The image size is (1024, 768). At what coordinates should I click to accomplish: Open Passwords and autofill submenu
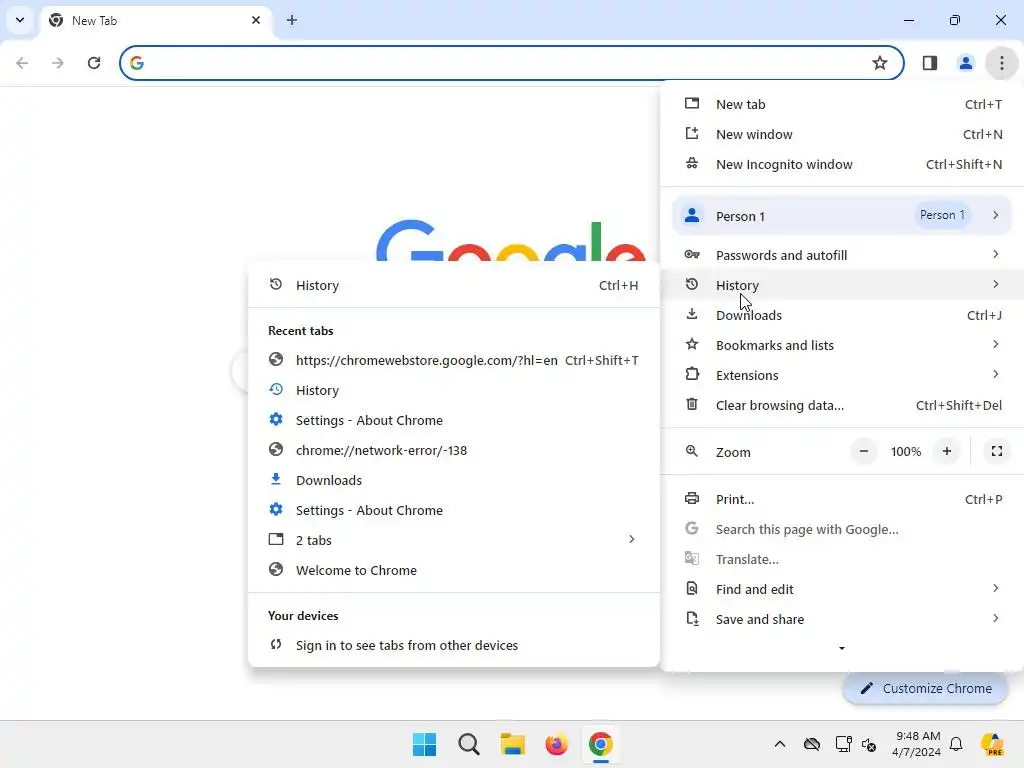[842, 255]
